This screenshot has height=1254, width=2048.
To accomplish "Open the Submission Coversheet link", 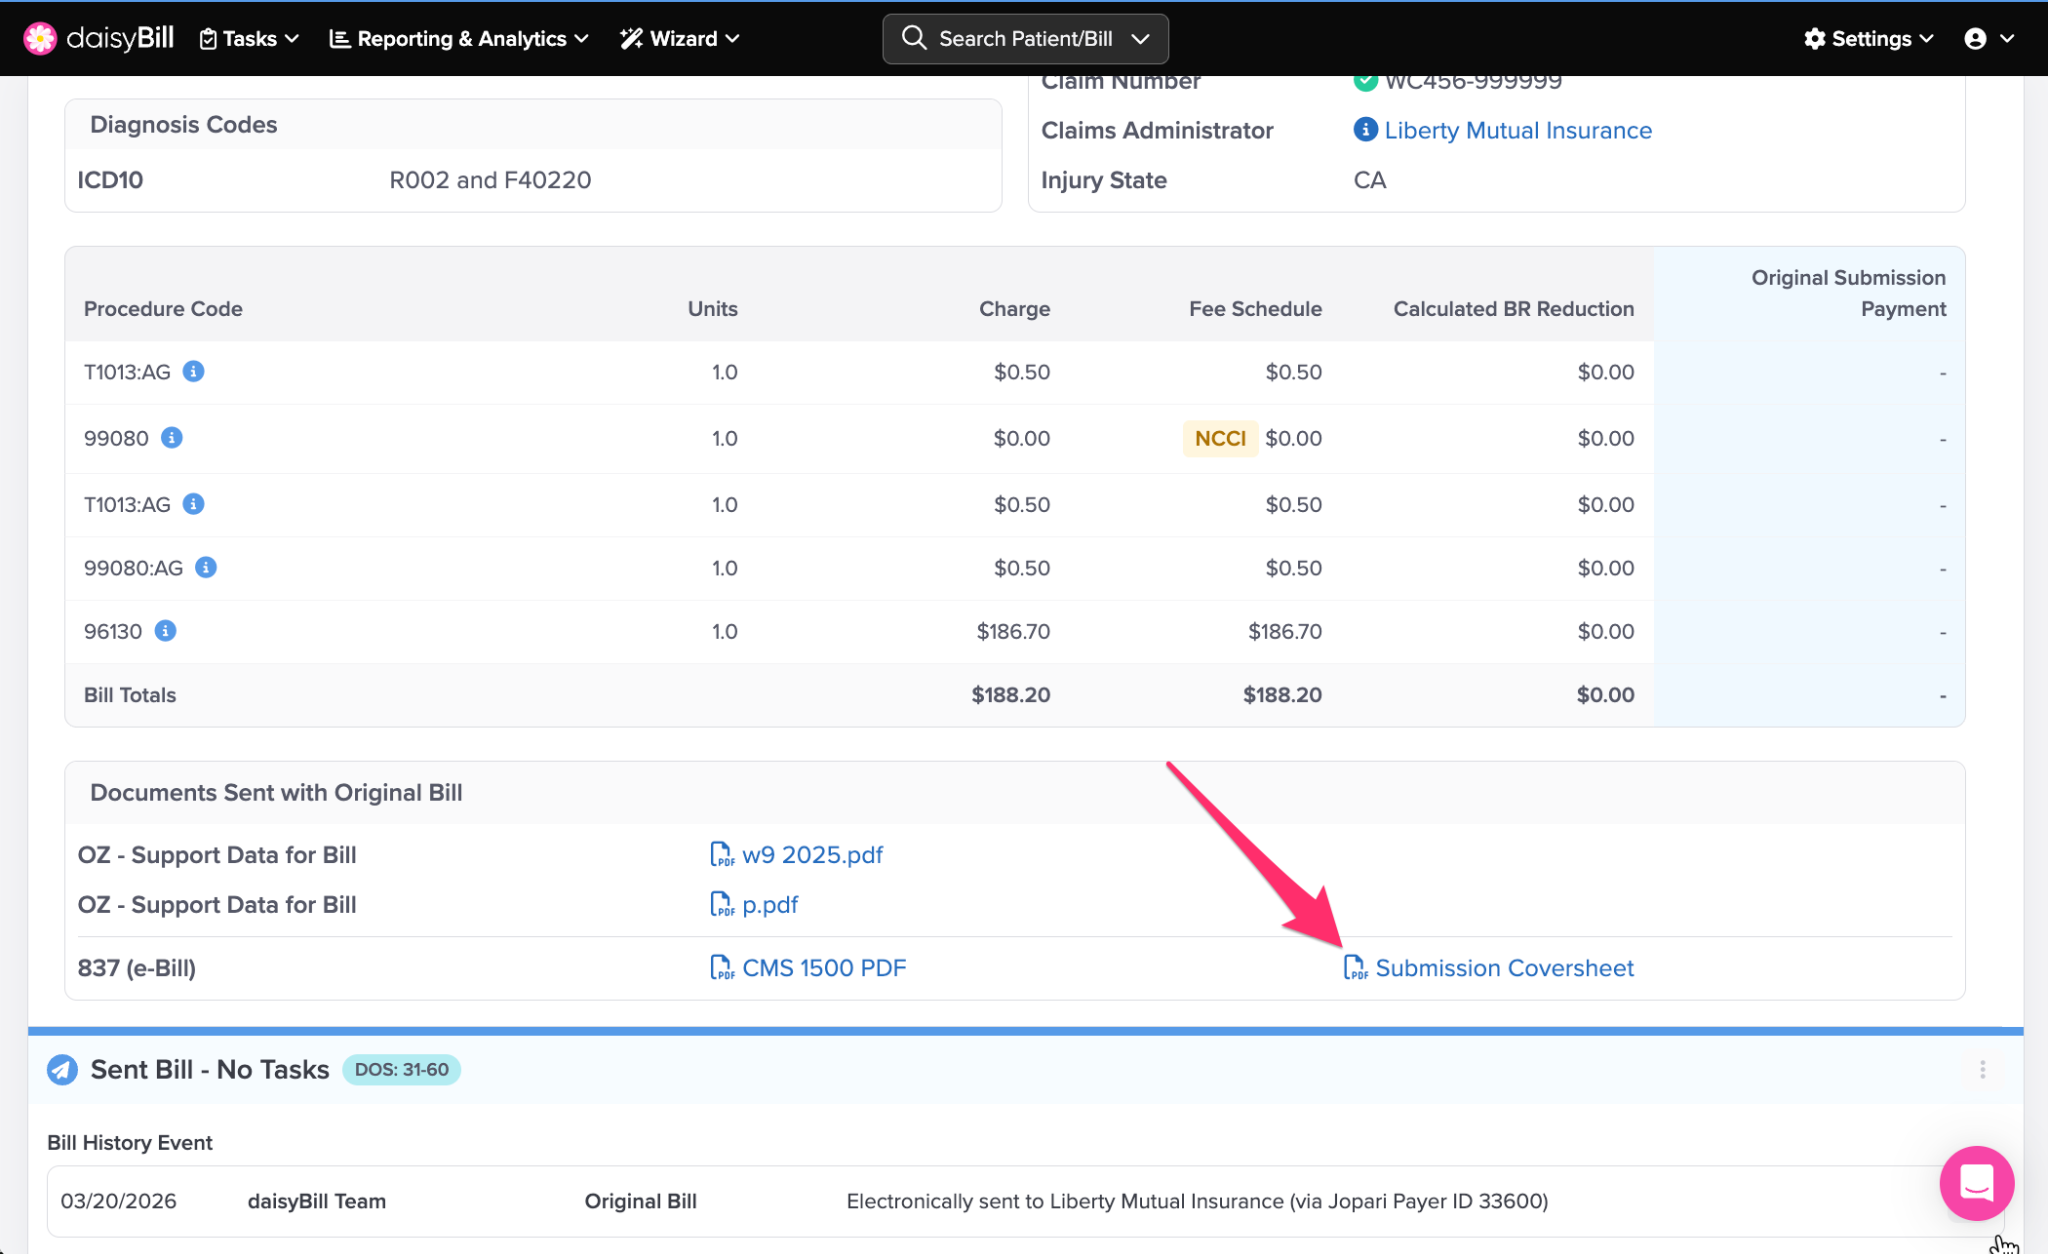I will coord(1503,968).
